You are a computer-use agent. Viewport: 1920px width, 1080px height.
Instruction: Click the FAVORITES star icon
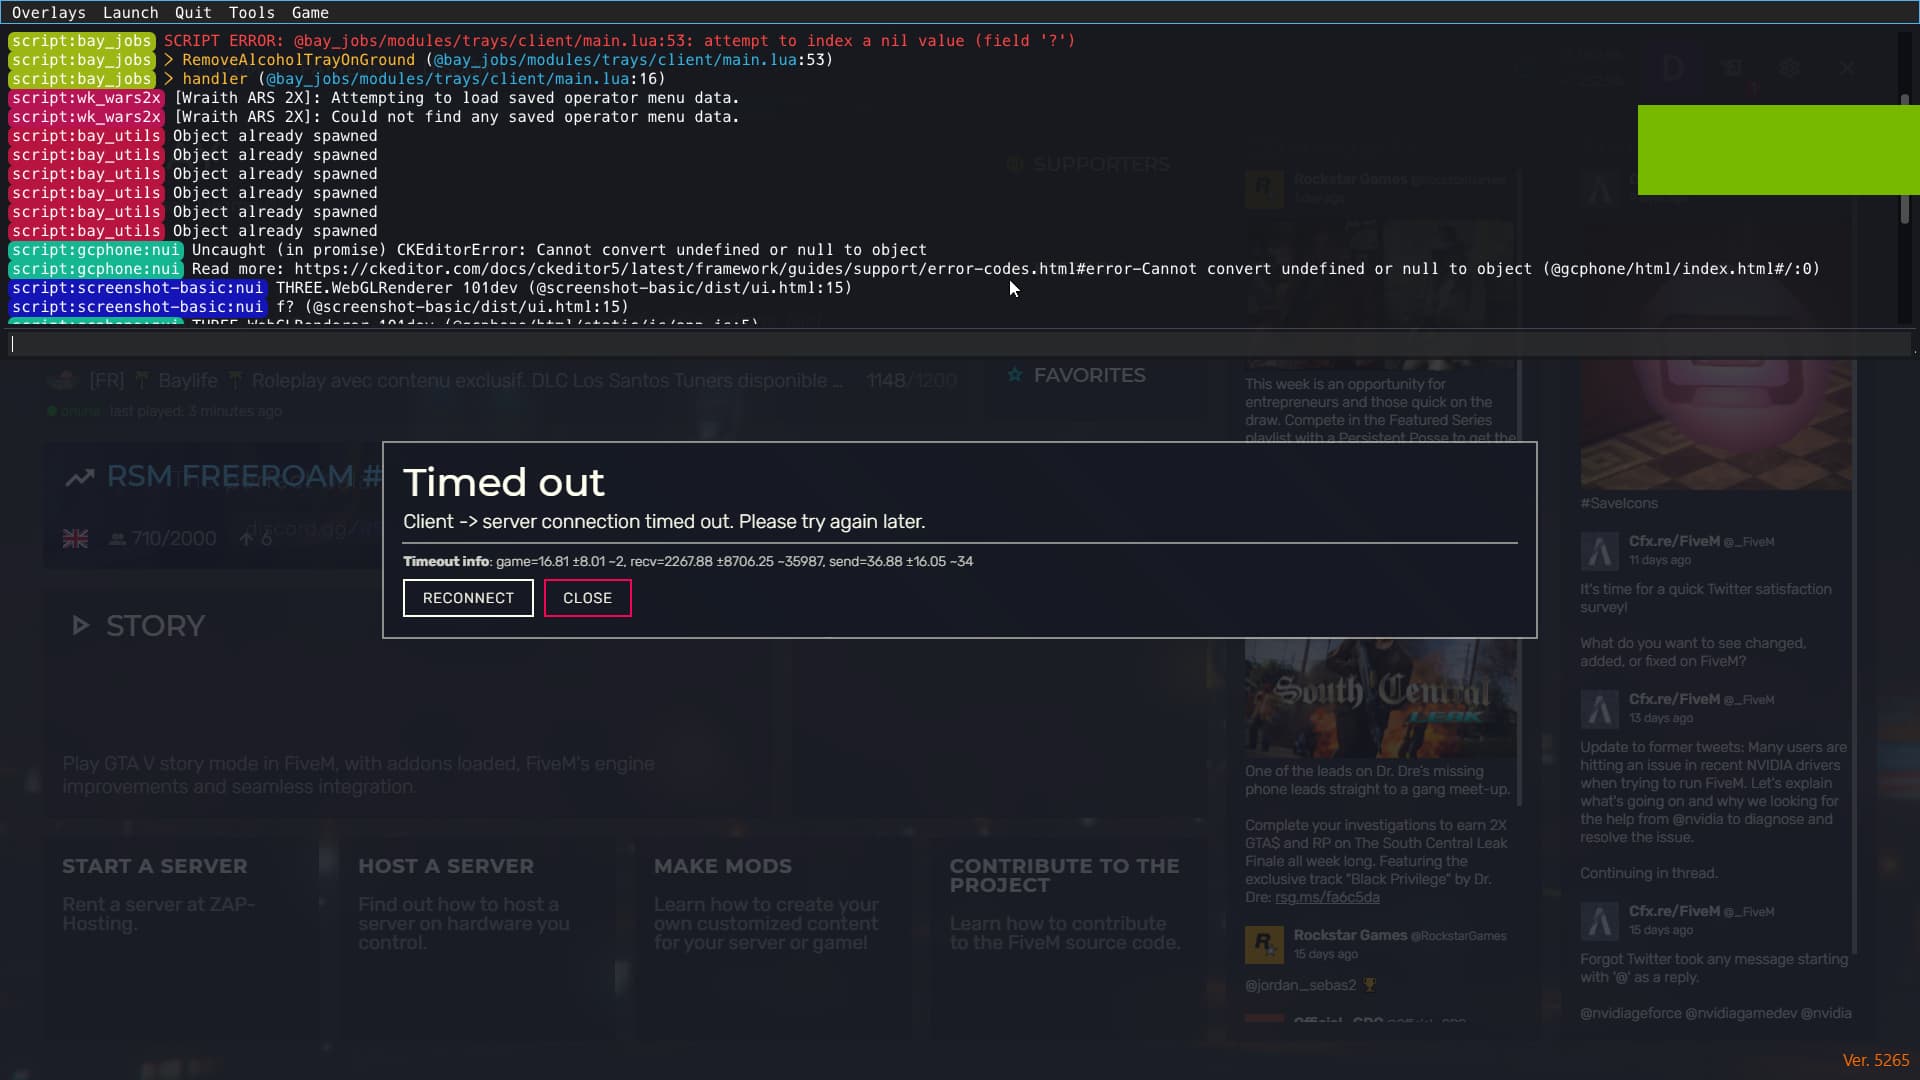(x=1015, y=374)
